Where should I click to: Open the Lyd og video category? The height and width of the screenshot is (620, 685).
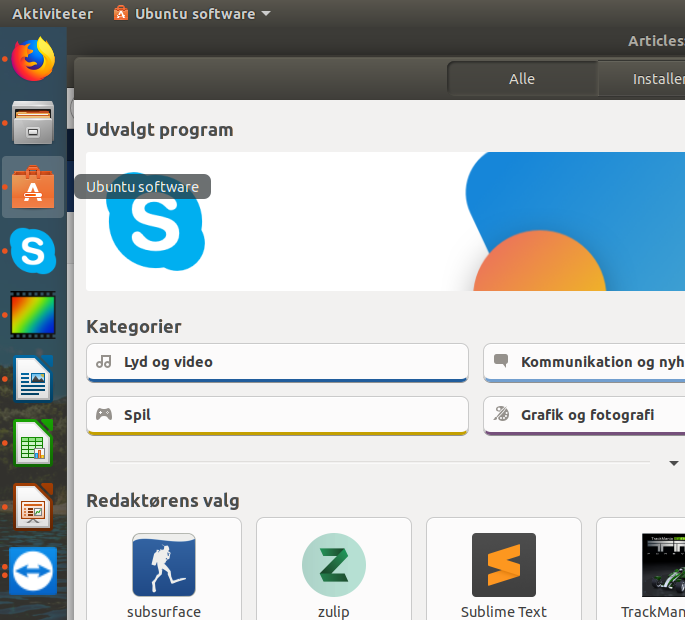277,363
